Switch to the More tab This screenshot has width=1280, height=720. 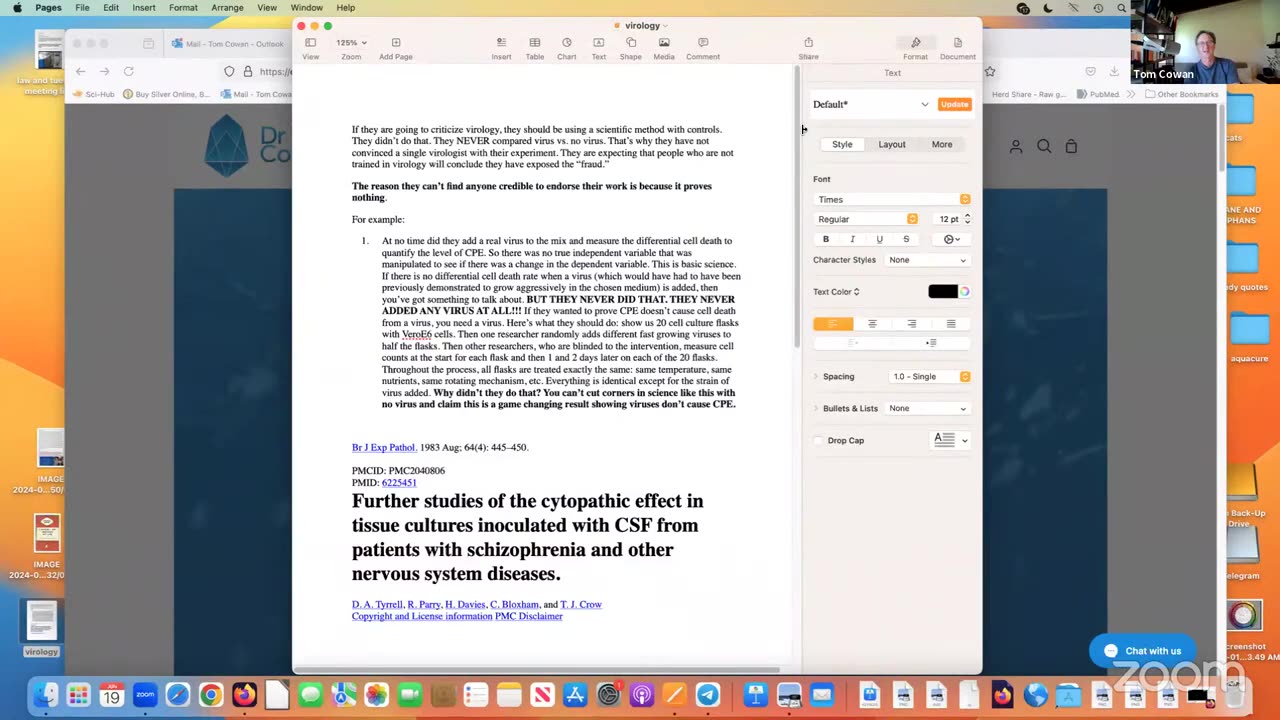[x=942, y=144]
